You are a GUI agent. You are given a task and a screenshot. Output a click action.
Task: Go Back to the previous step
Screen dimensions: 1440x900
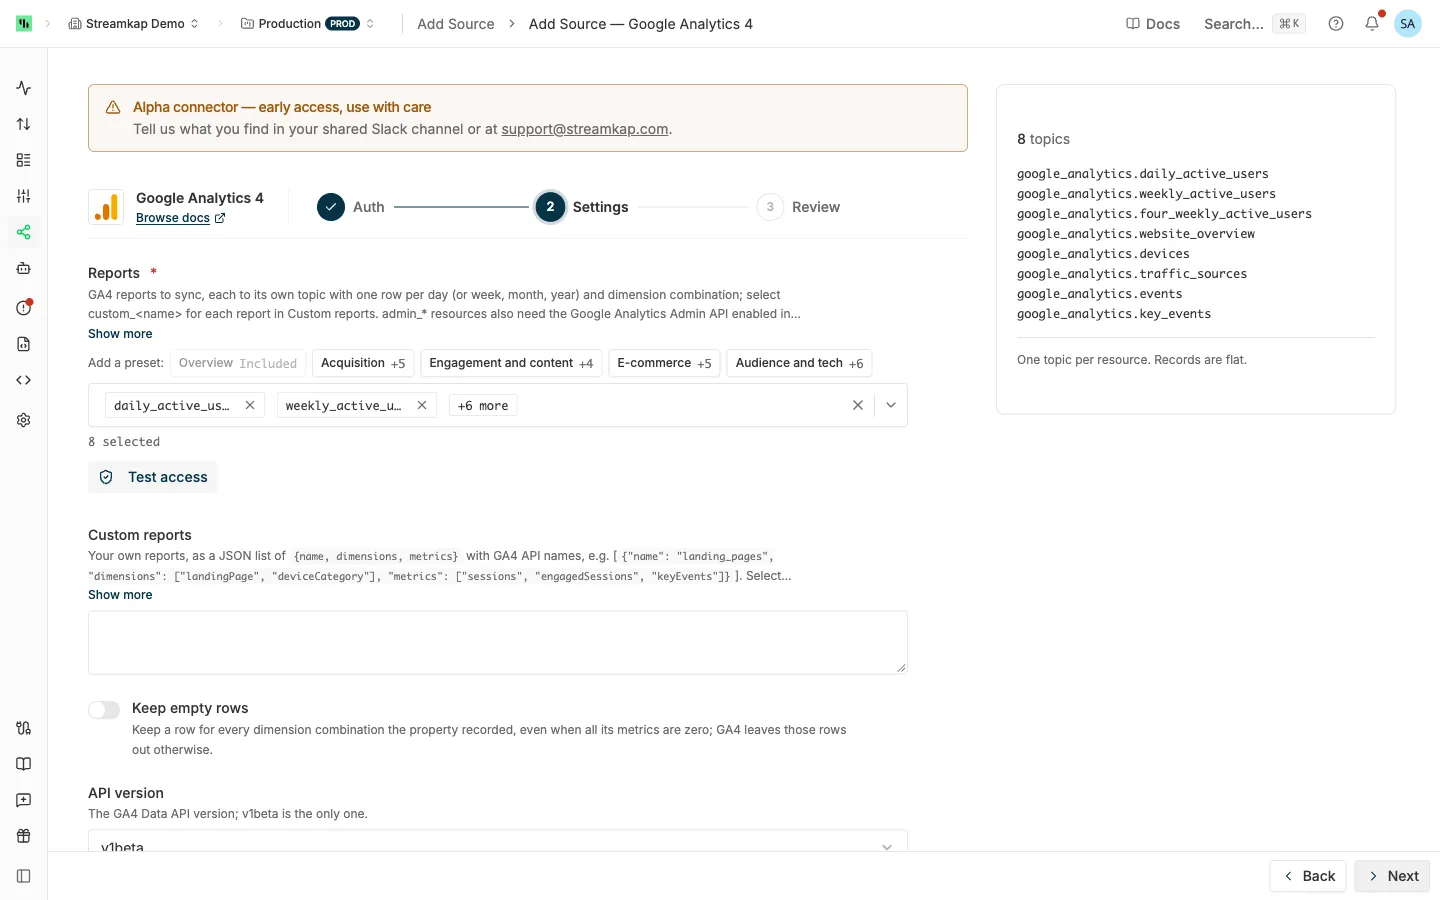1308,876
